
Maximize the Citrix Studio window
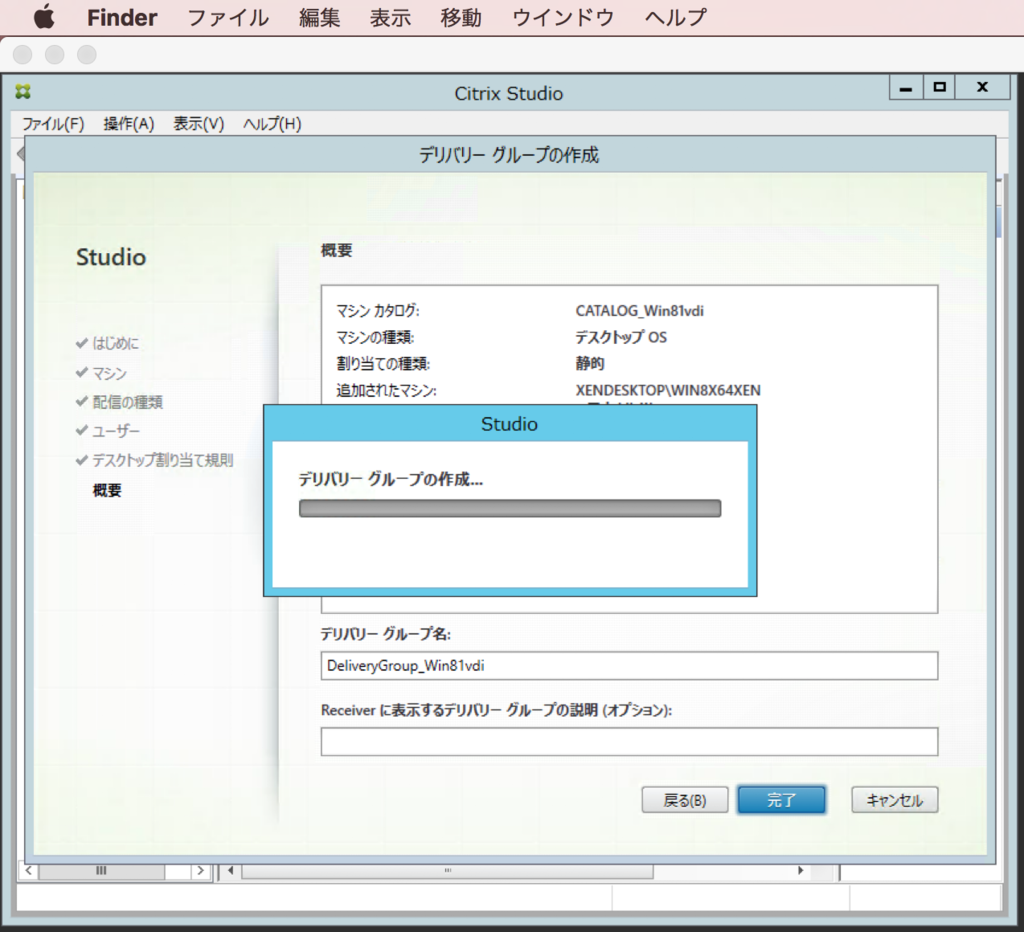939,87
